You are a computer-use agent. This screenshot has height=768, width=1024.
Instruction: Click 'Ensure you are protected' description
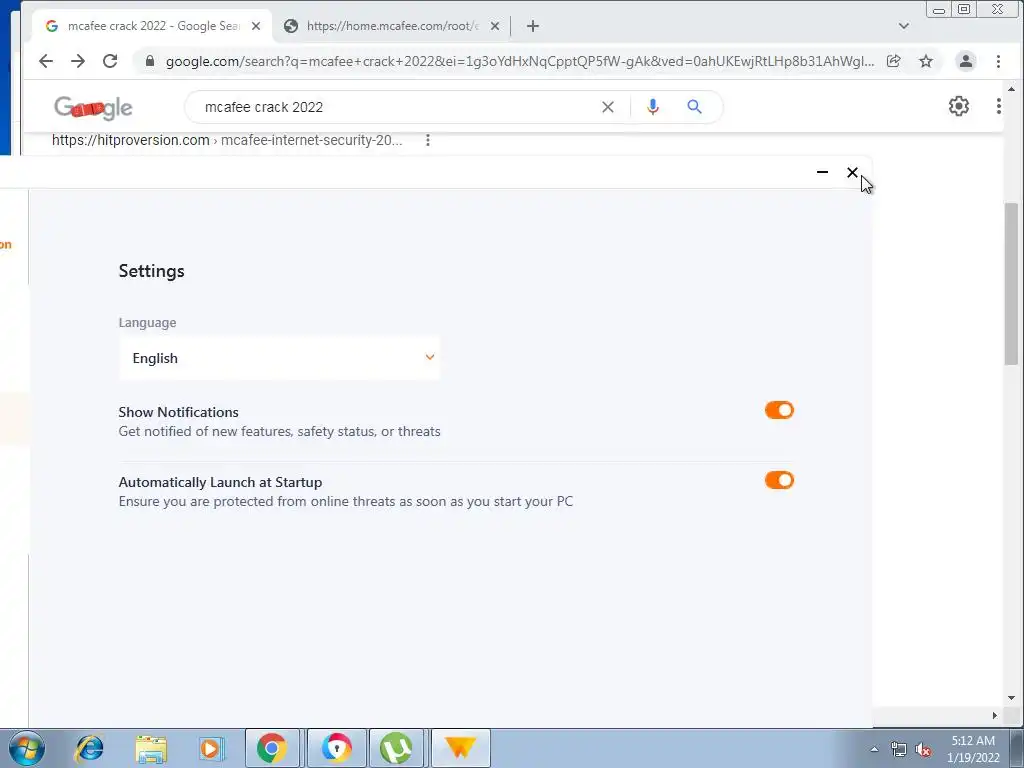(345, 502)
